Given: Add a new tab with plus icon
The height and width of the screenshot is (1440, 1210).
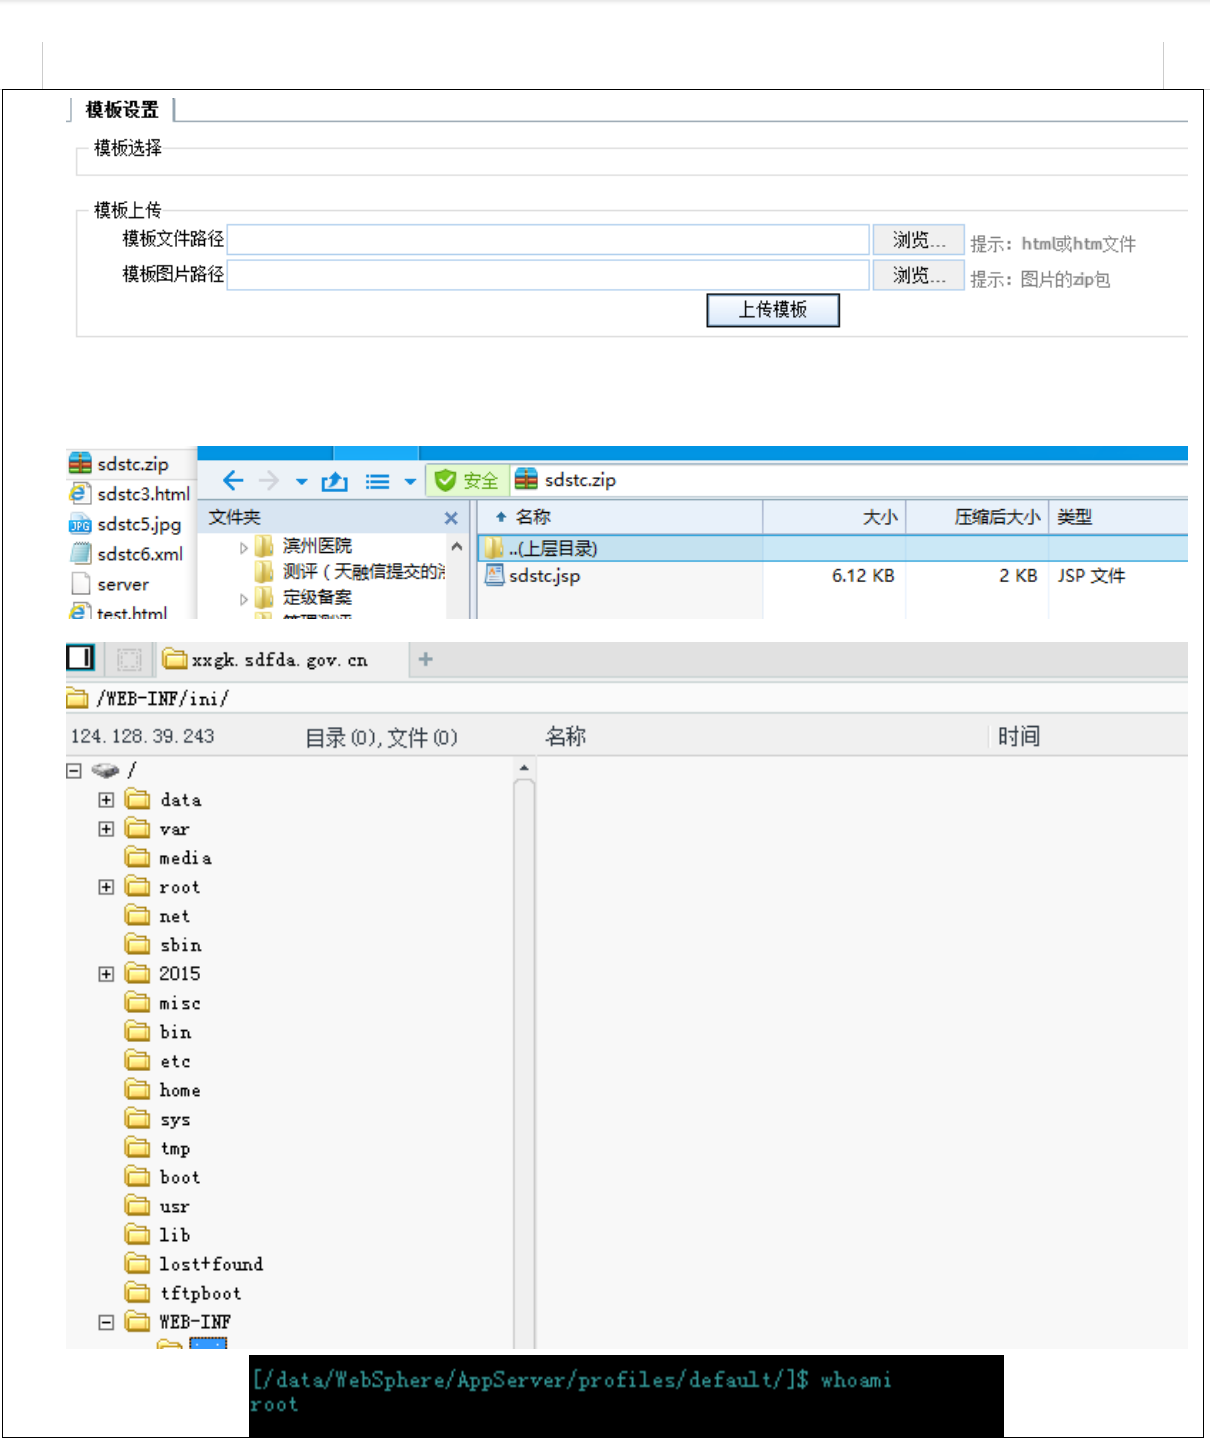Looking at the screenshot, I should tap(425, 659).
